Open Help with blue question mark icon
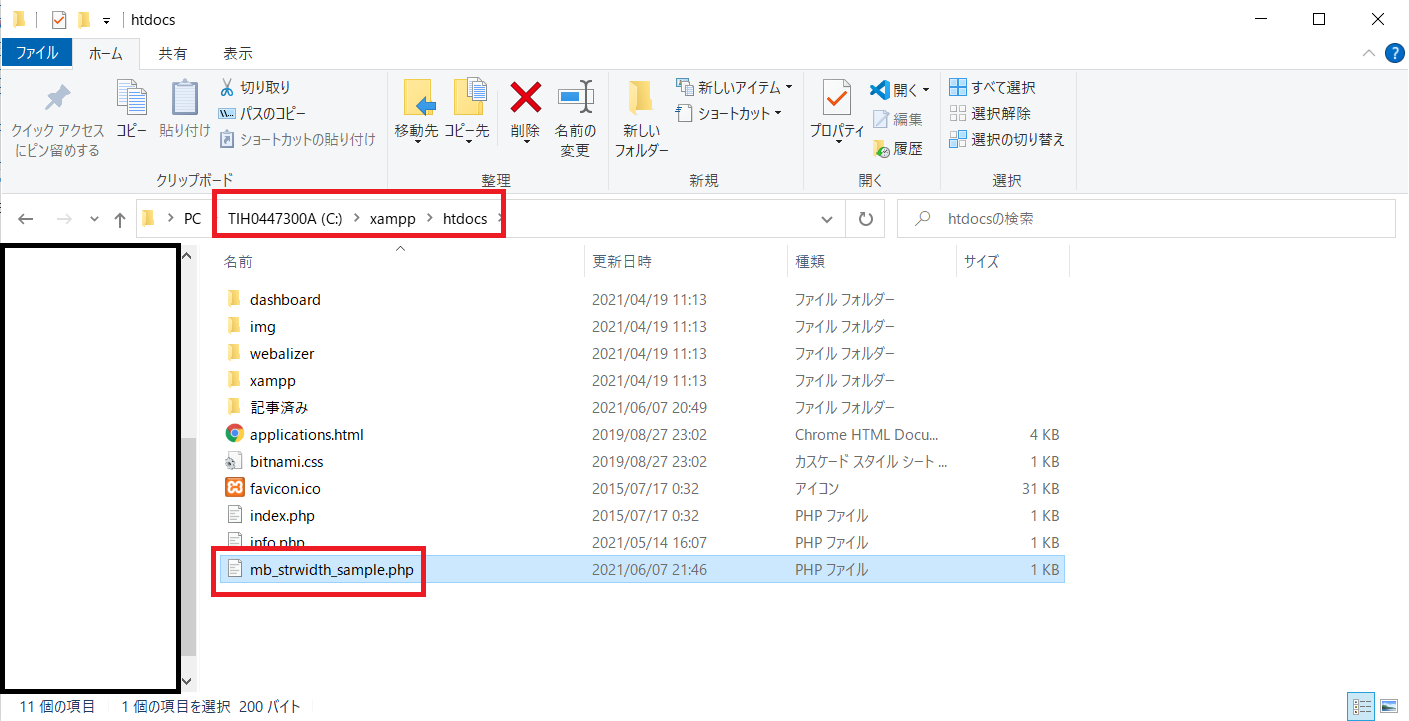The height and width of the screenshot is (721, 1409). point(1395,53)
